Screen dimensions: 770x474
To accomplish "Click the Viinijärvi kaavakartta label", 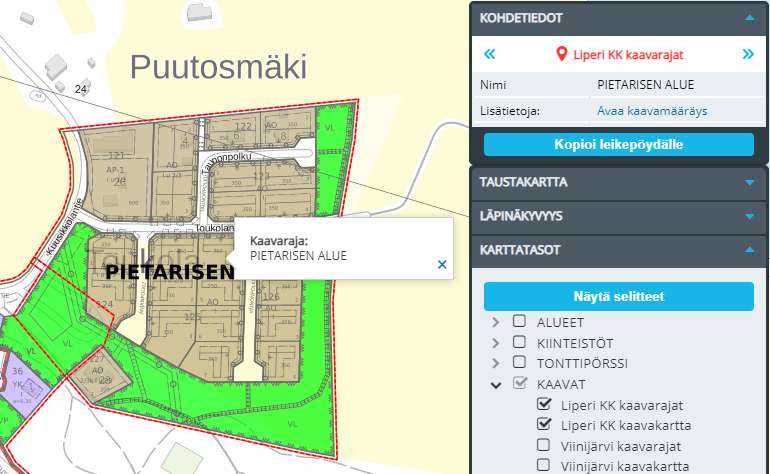I will pyautogui.click(x=625, y=466).
